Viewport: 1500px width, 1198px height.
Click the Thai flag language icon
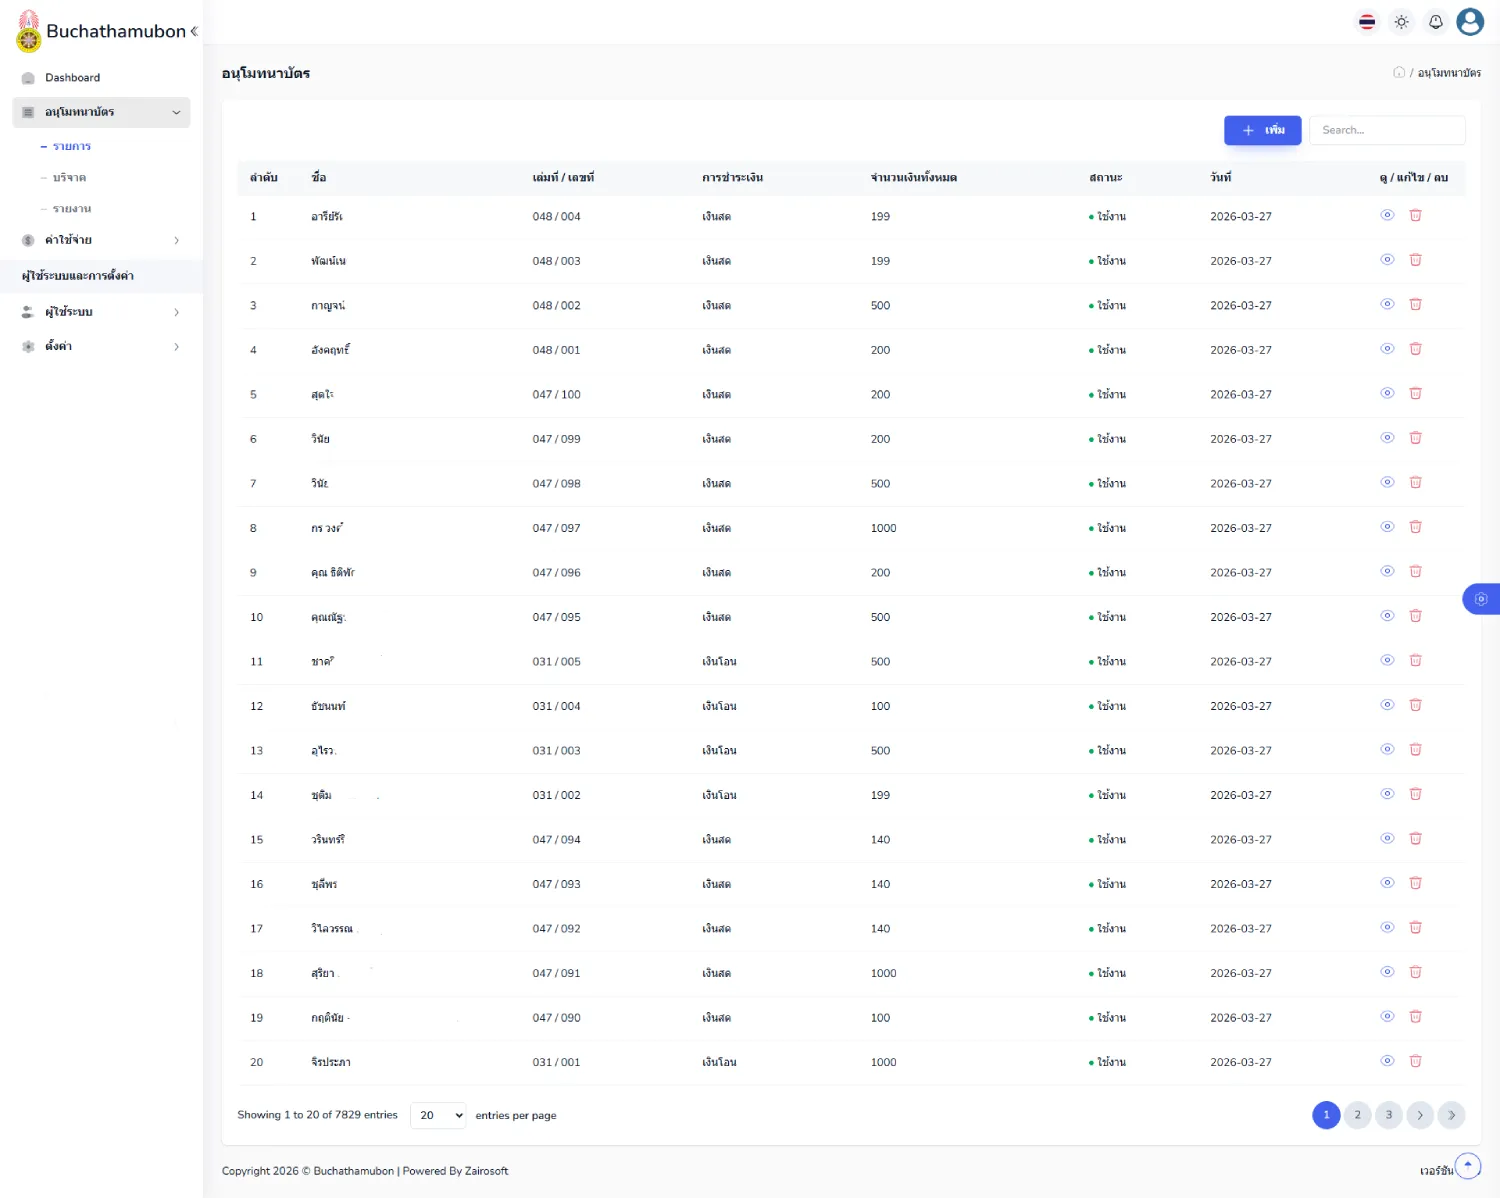coord(1367,22)
